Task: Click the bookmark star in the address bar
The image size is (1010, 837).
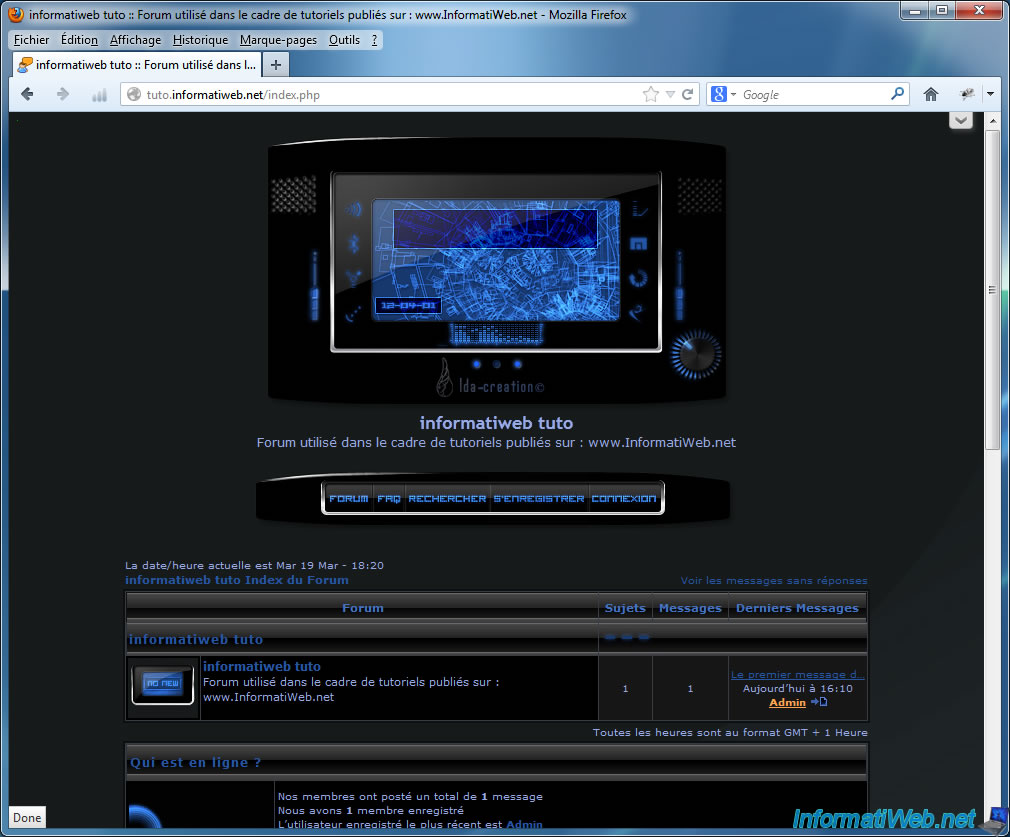Action: [x=651, y=95]
